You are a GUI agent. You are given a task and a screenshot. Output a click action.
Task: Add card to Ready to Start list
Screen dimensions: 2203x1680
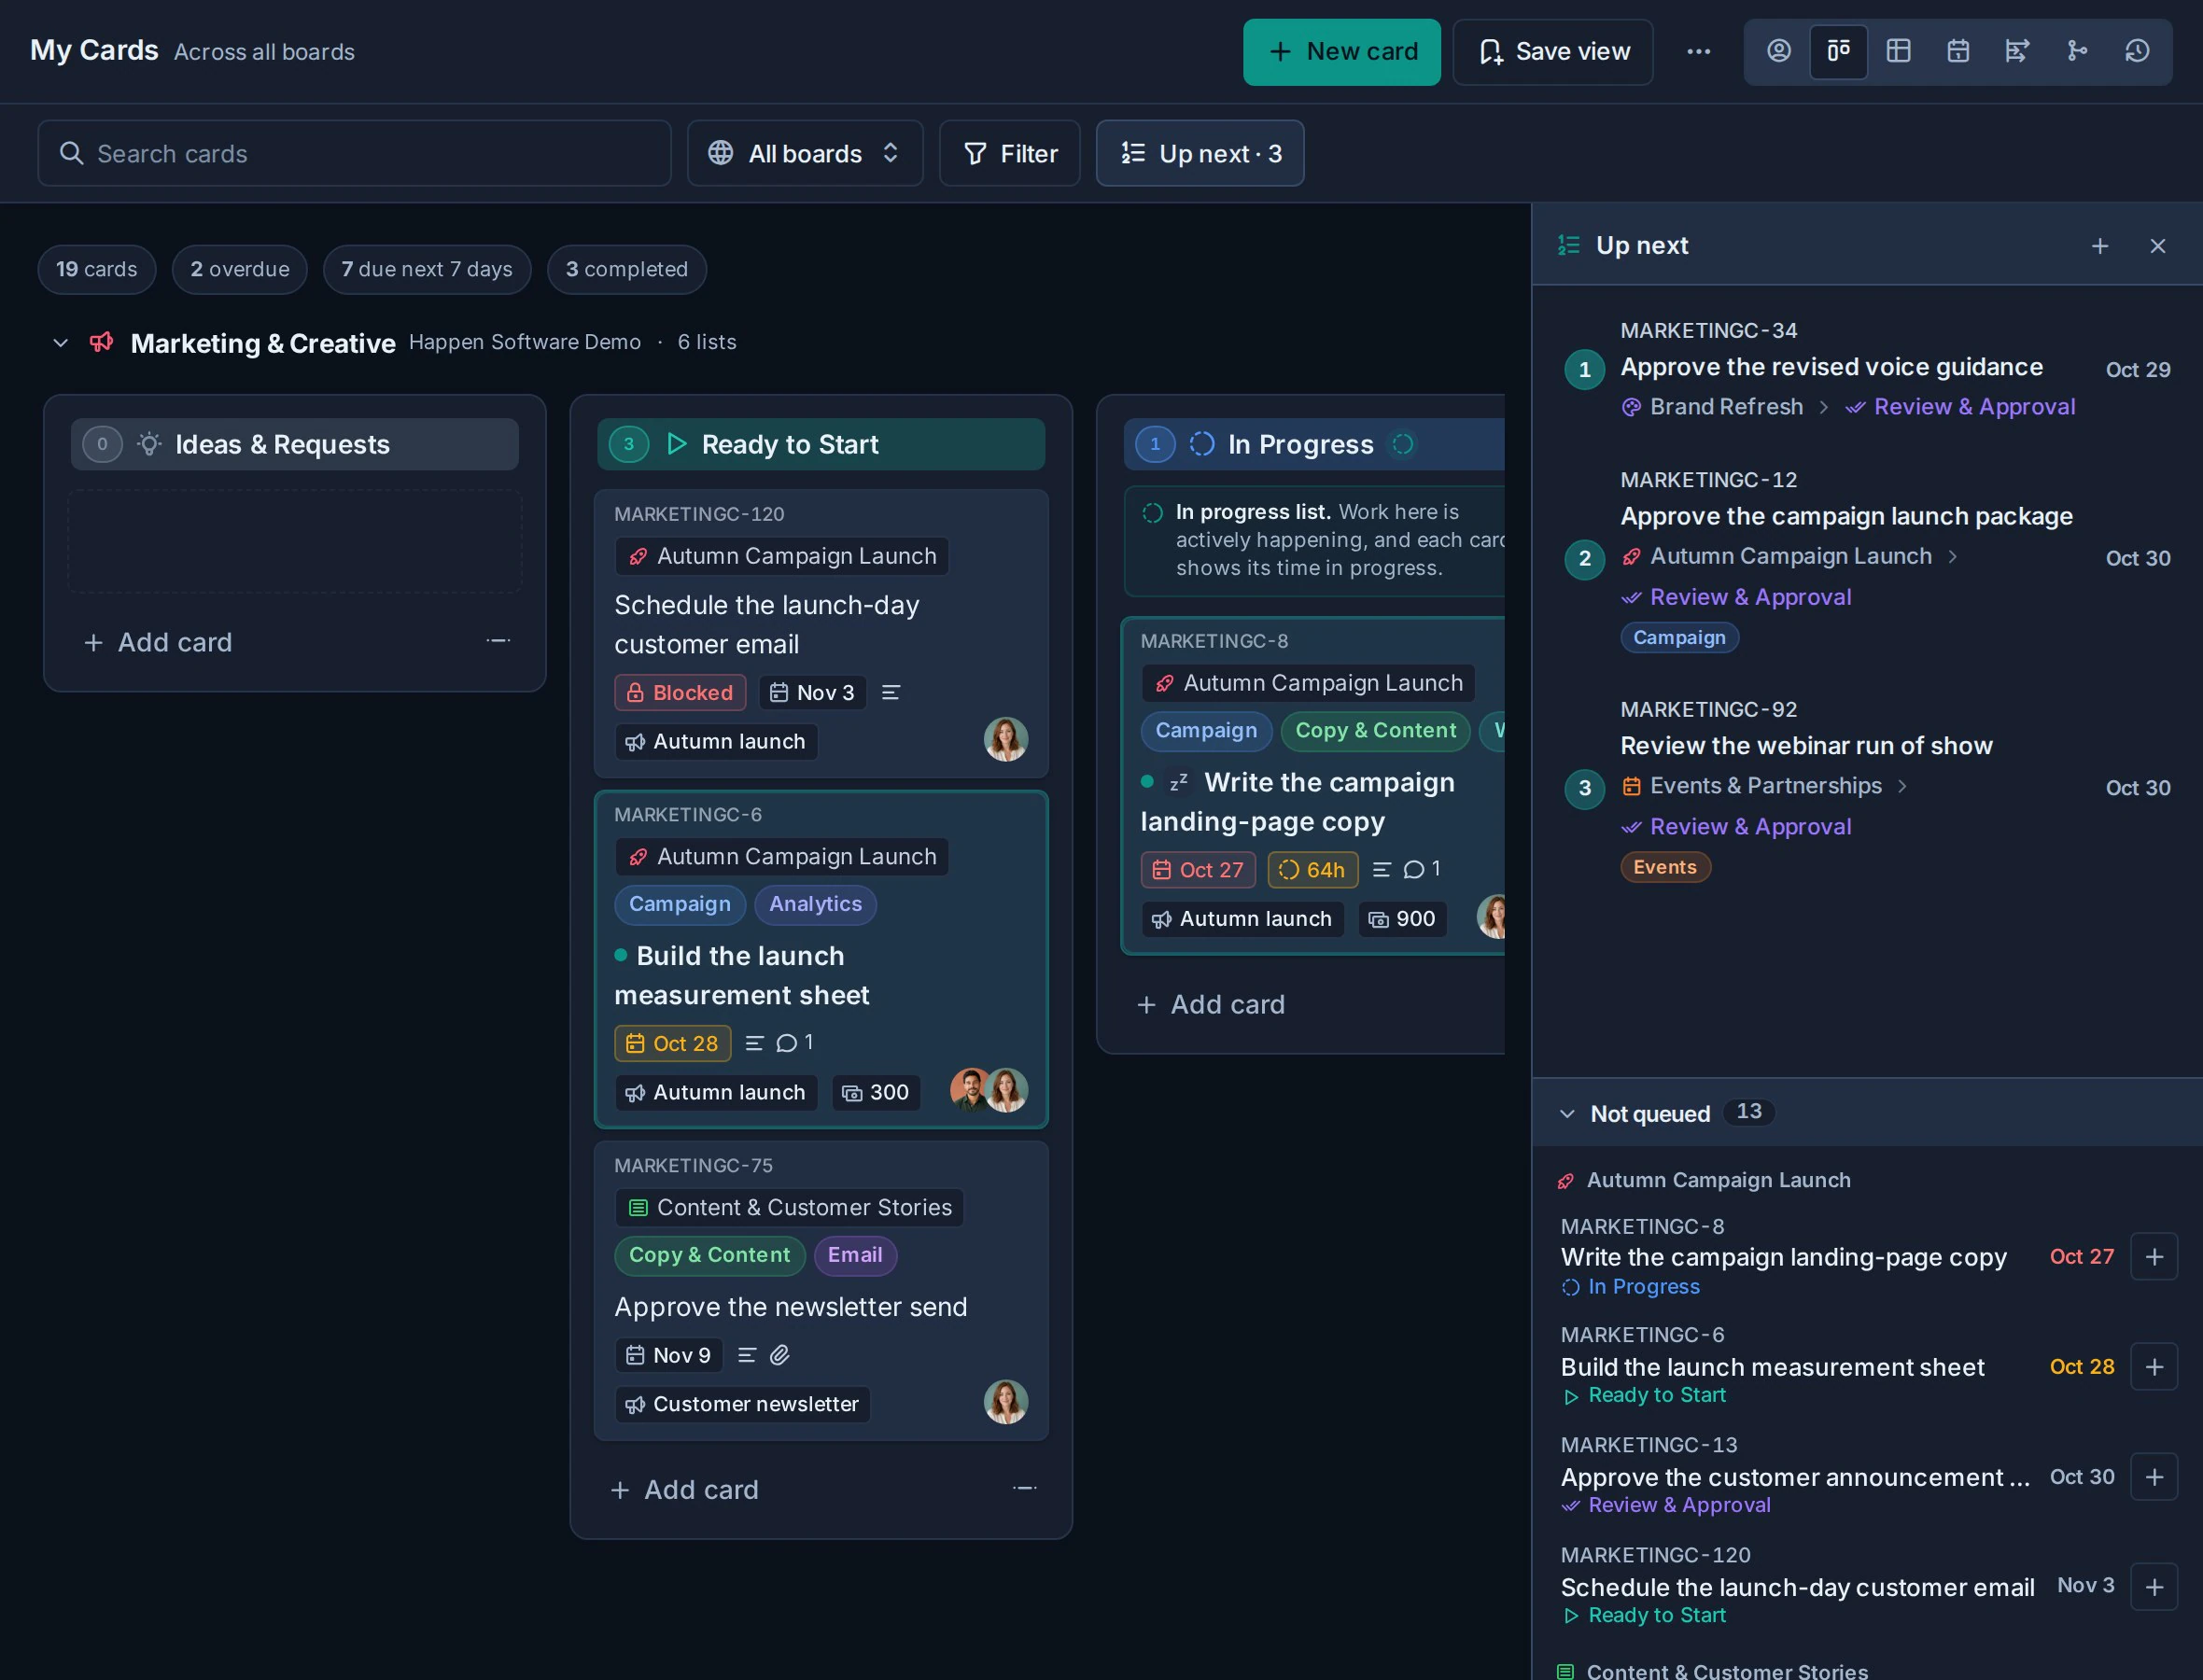point(684,1490)
